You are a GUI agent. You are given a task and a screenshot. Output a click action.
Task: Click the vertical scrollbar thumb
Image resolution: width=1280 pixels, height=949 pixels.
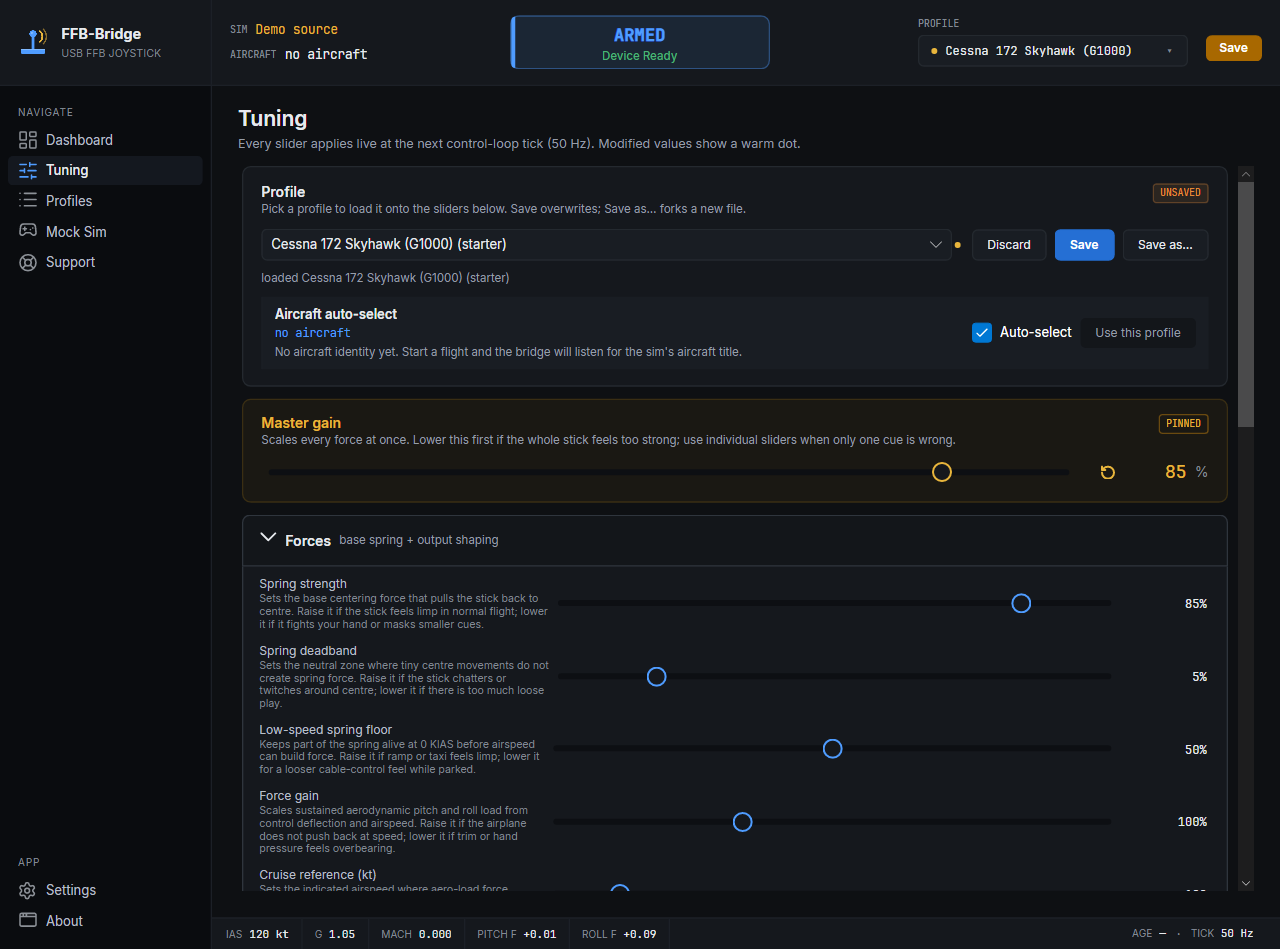click(1246, 305)
